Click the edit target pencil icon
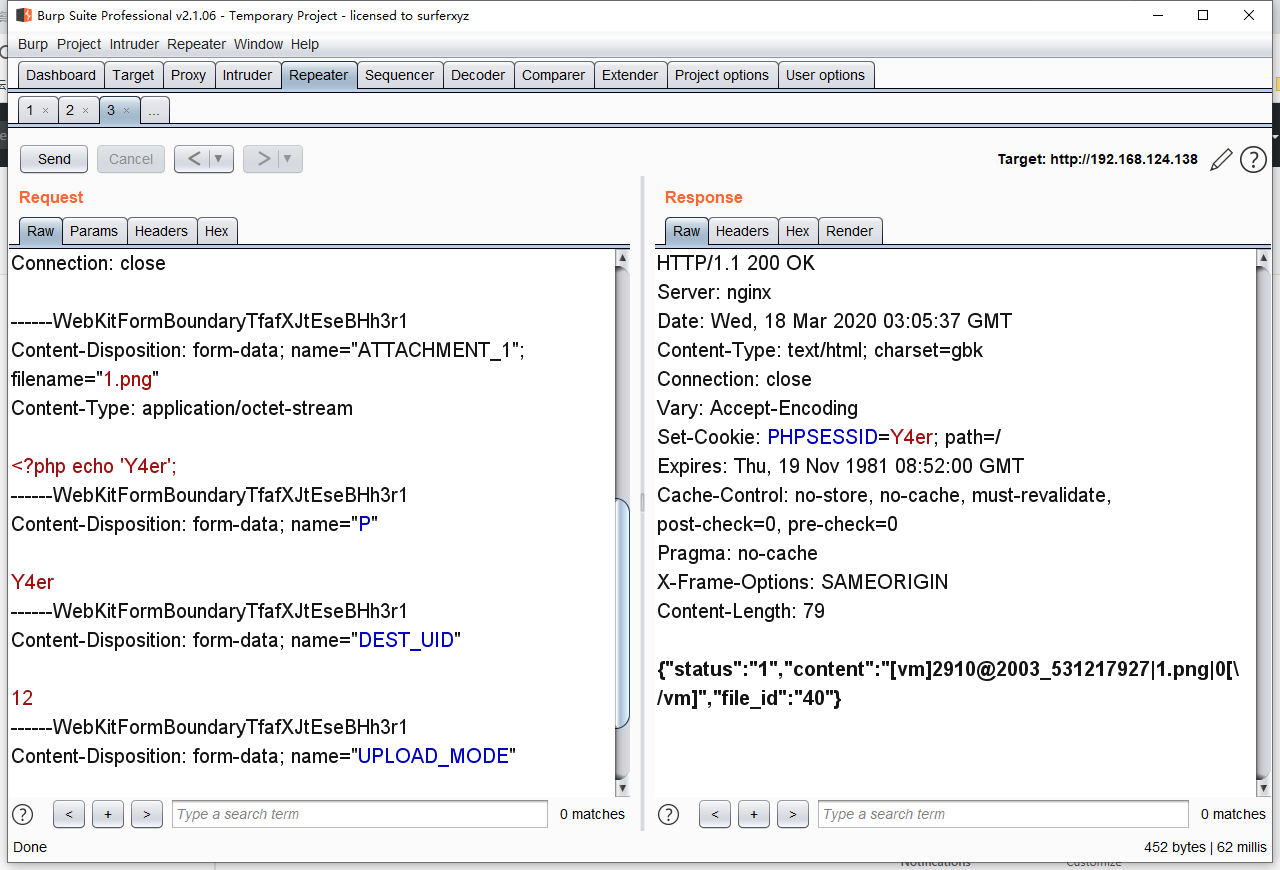Viewport: 1280px width, 870px height. 1221,160
